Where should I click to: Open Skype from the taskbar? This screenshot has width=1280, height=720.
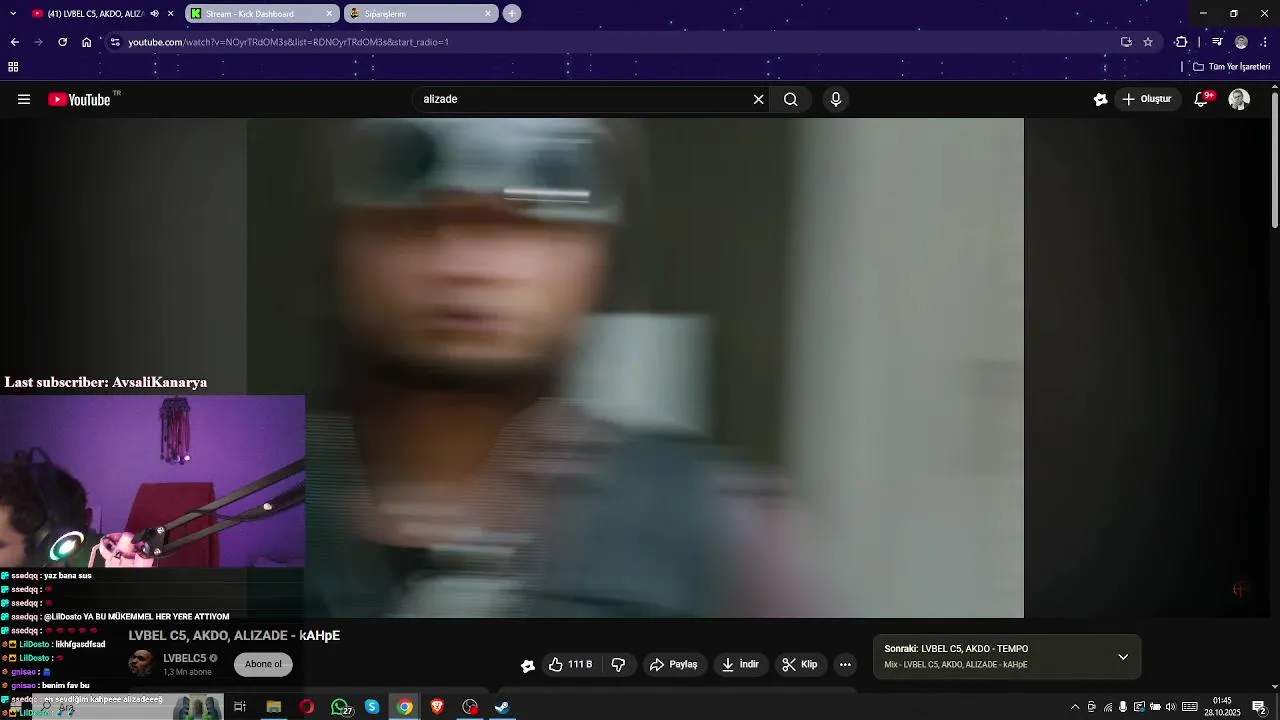372,707
